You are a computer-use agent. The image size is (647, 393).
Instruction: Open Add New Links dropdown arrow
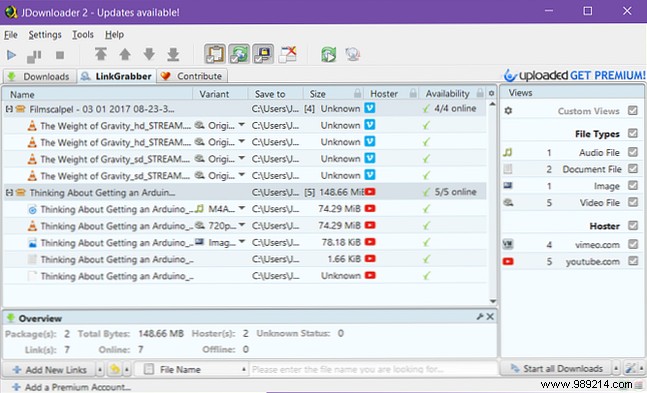99,369
